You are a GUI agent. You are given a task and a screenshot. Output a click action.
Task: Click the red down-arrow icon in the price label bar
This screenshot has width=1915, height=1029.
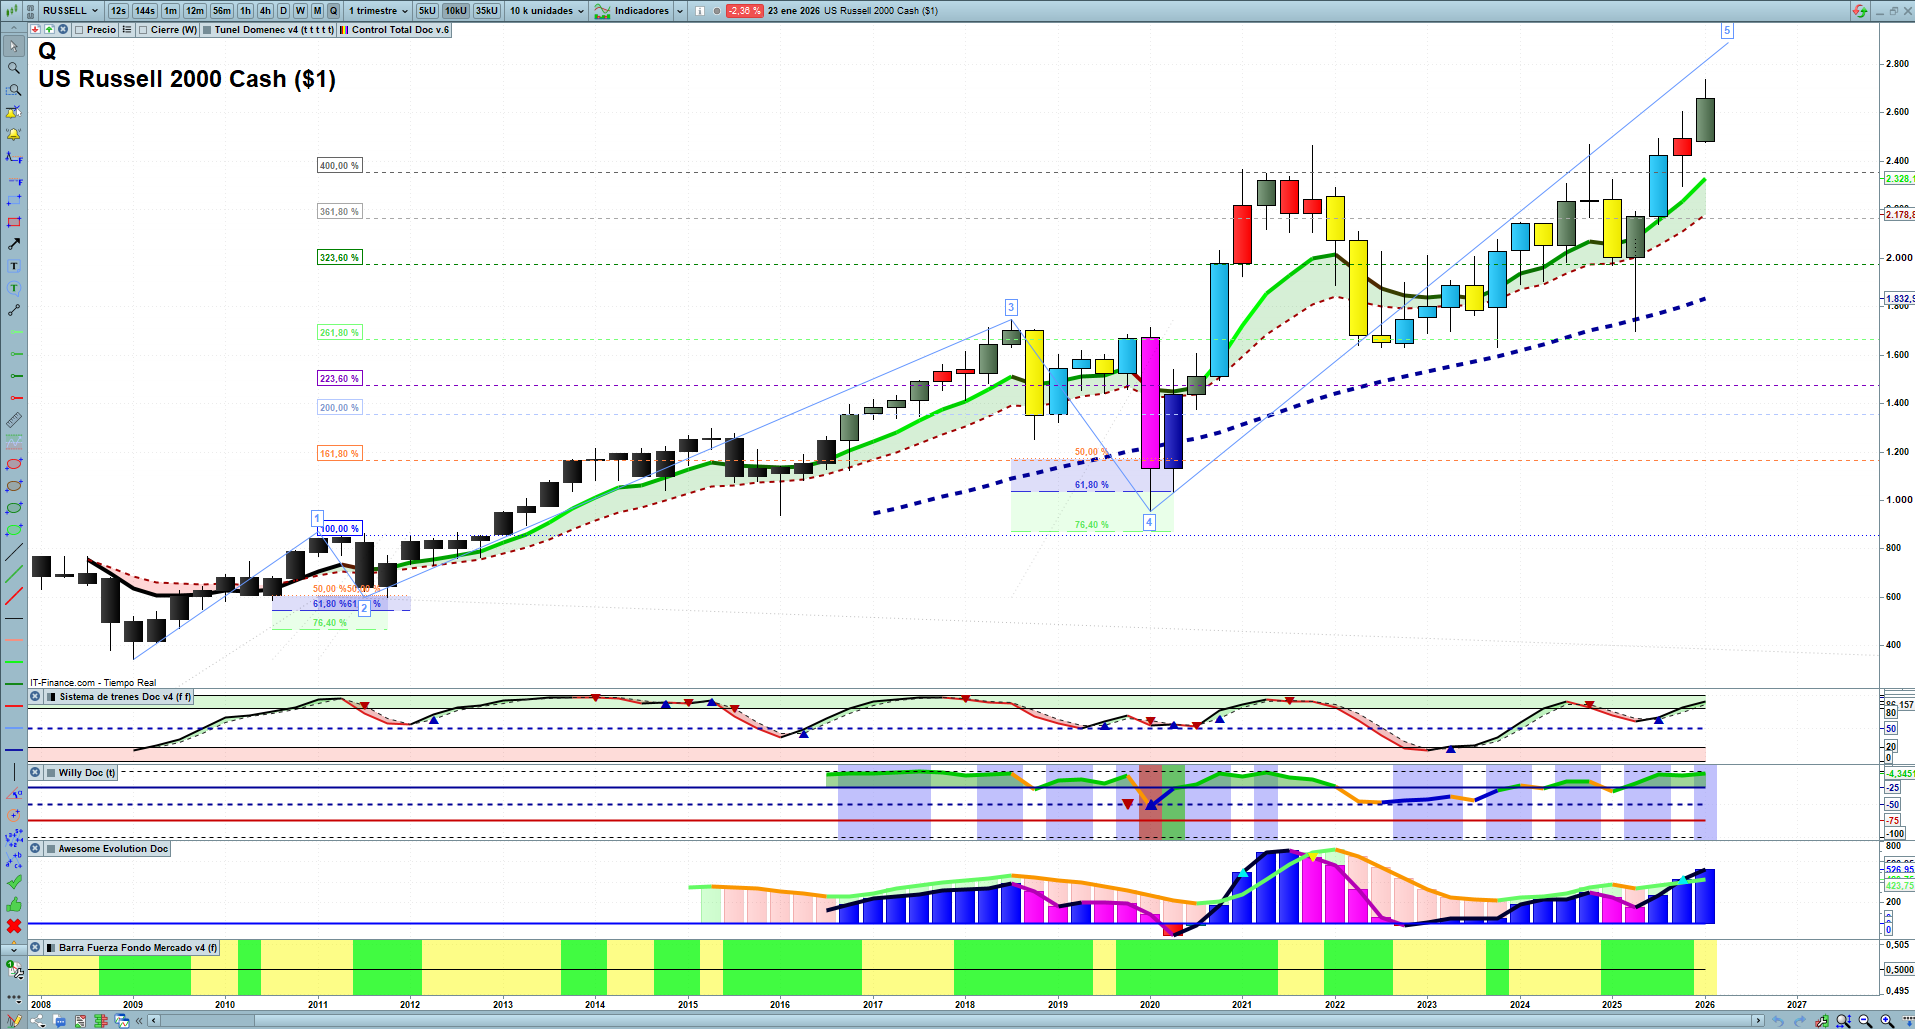[37, 30]
